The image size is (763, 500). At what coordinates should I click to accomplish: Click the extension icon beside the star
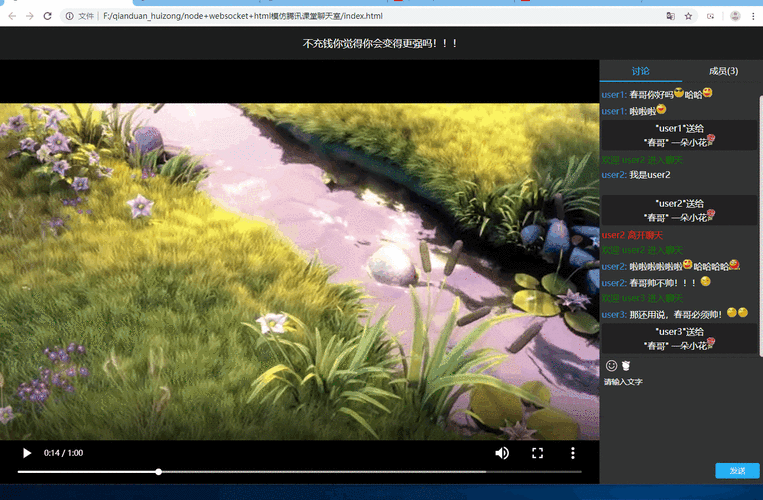[710, 16]
